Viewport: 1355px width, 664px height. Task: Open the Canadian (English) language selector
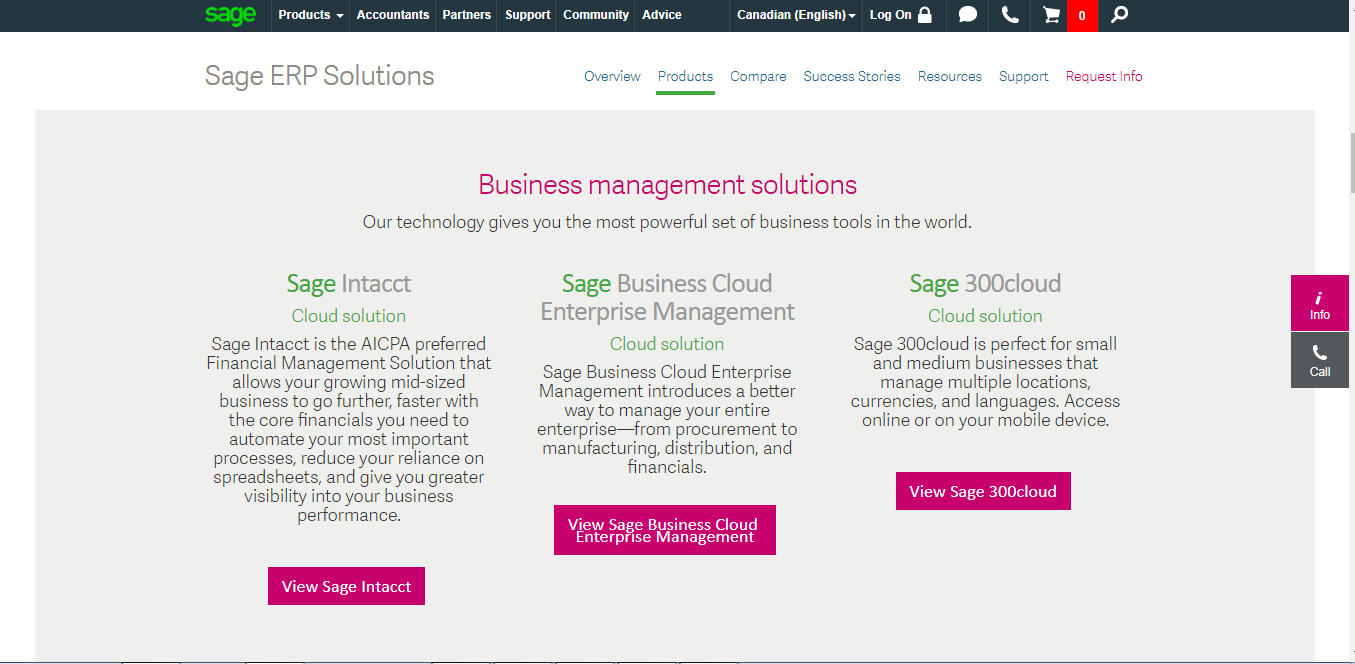click(x=795, y=15)
